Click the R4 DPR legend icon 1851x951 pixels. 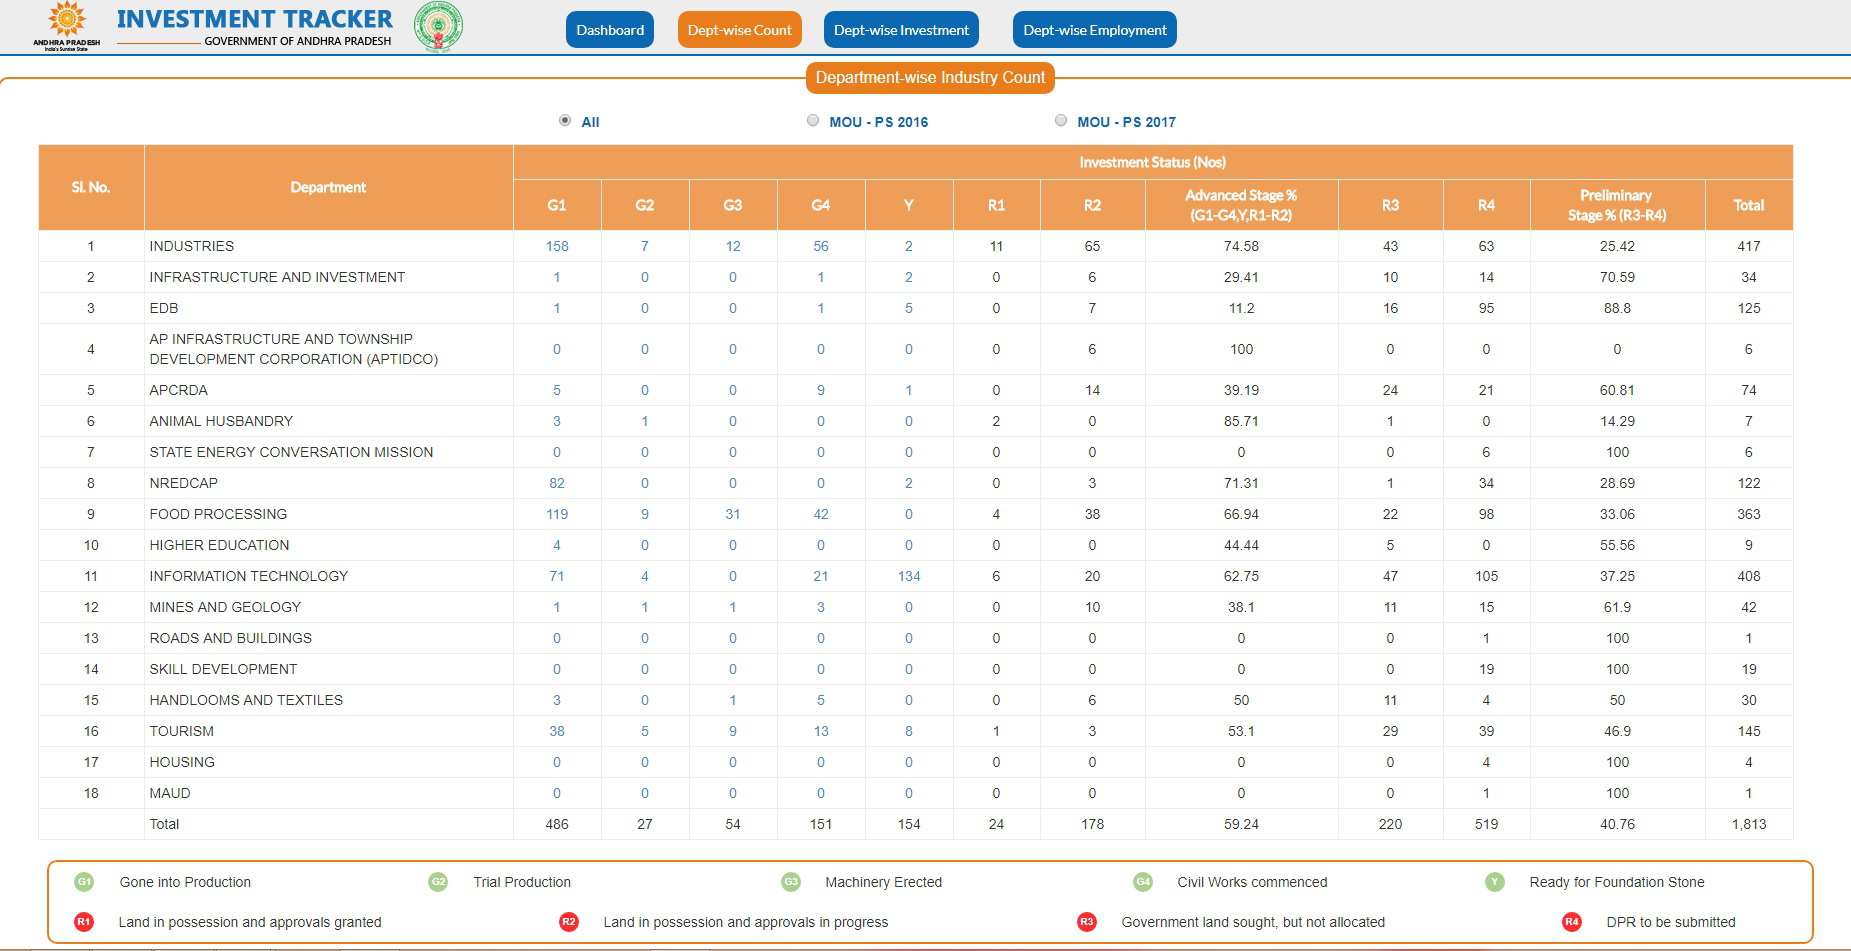click(x=1572, y=922)
